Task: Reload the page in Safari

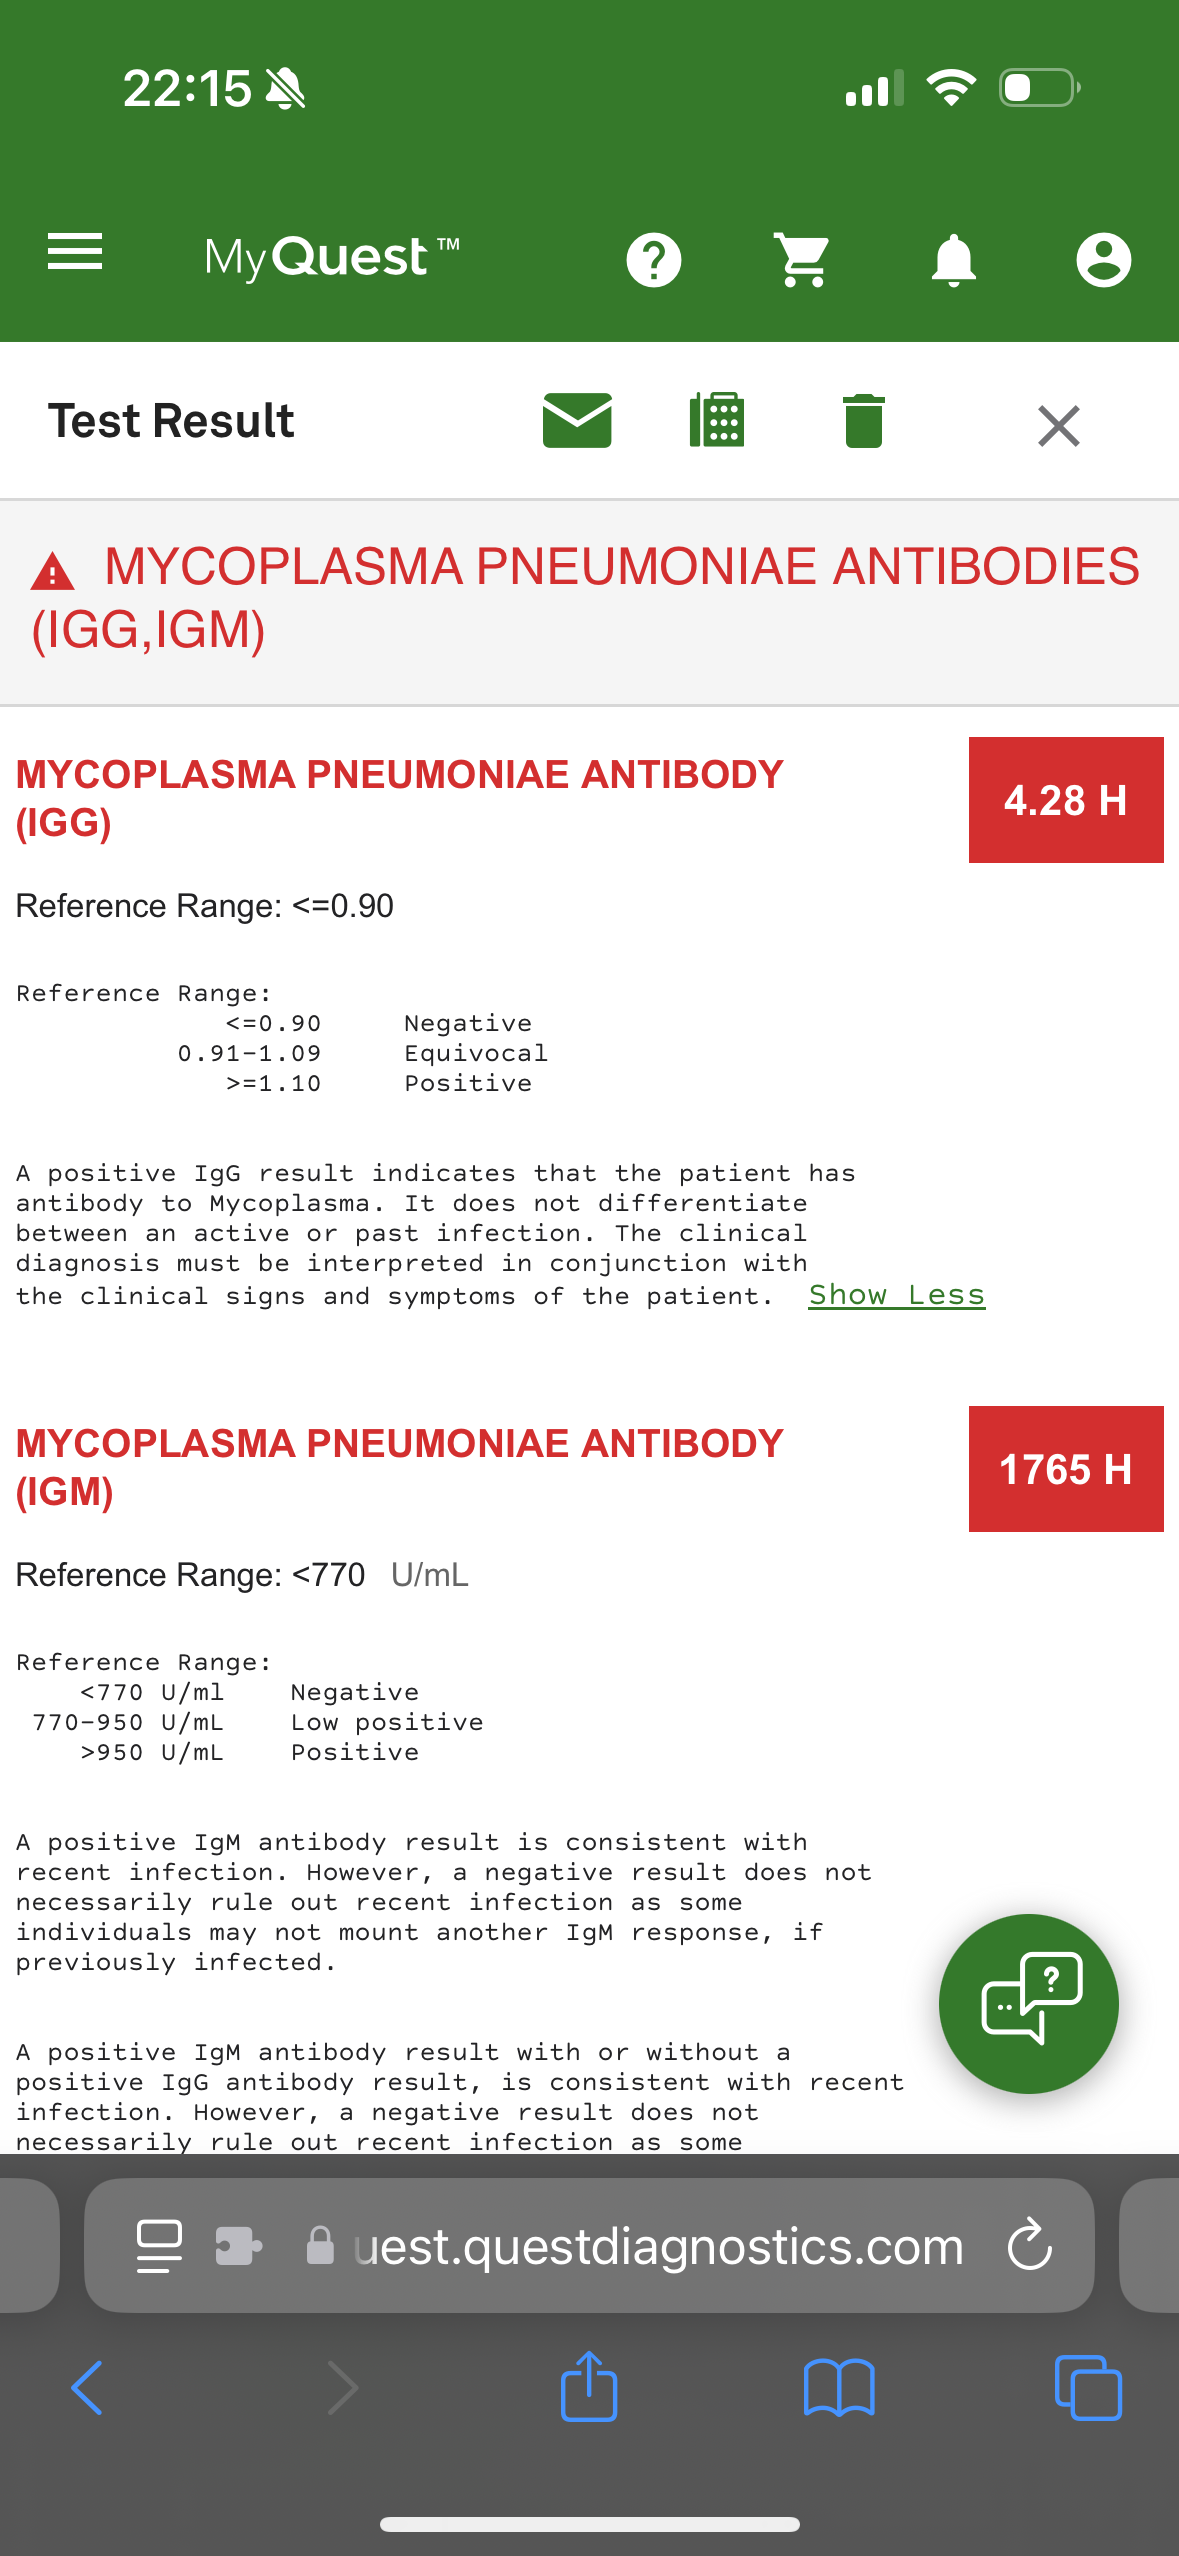Action: point(1030,2245)
